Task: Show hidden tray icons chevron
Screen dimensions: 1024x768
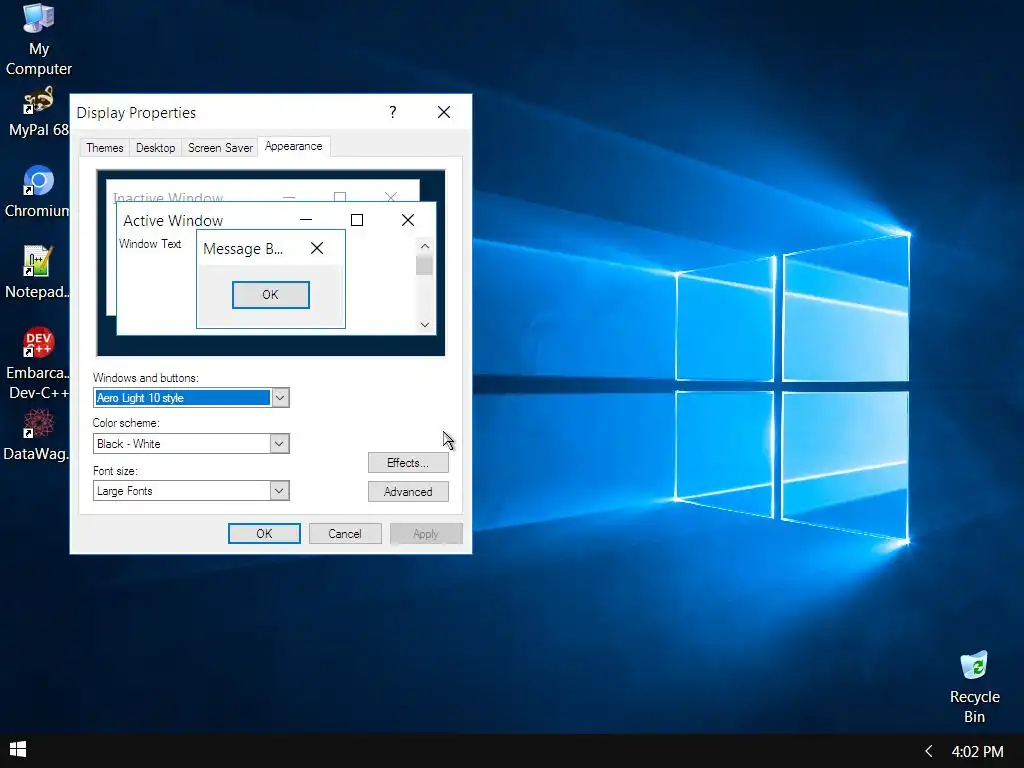Action: click(x=929, y=752)
